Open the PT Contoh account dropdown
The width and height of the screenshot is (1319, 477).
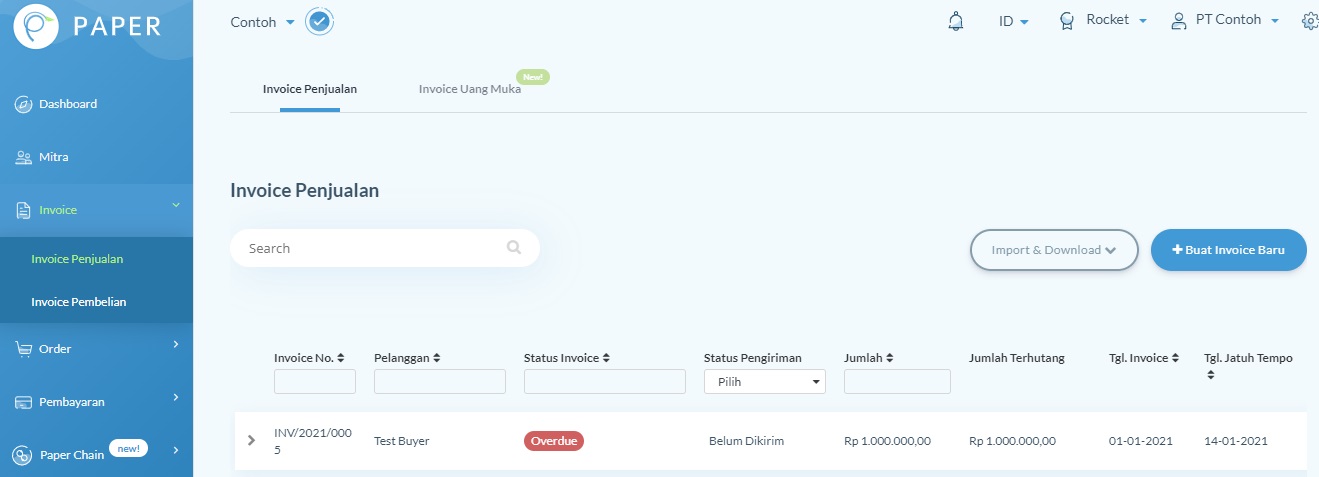[x=1238, y=20]
